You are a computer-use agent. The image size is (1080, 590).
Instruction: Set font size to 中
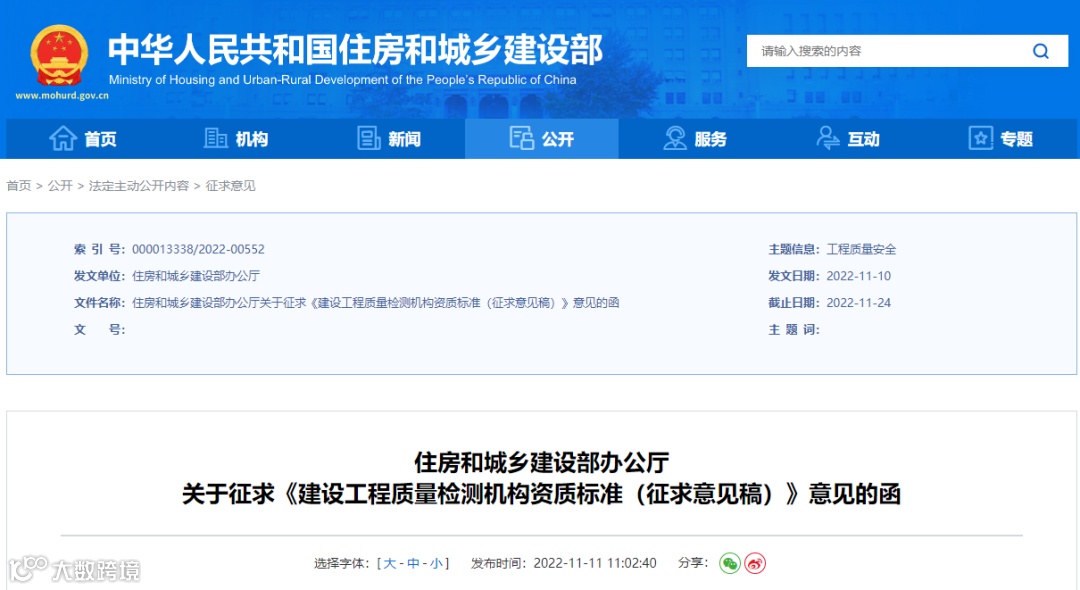413,563
